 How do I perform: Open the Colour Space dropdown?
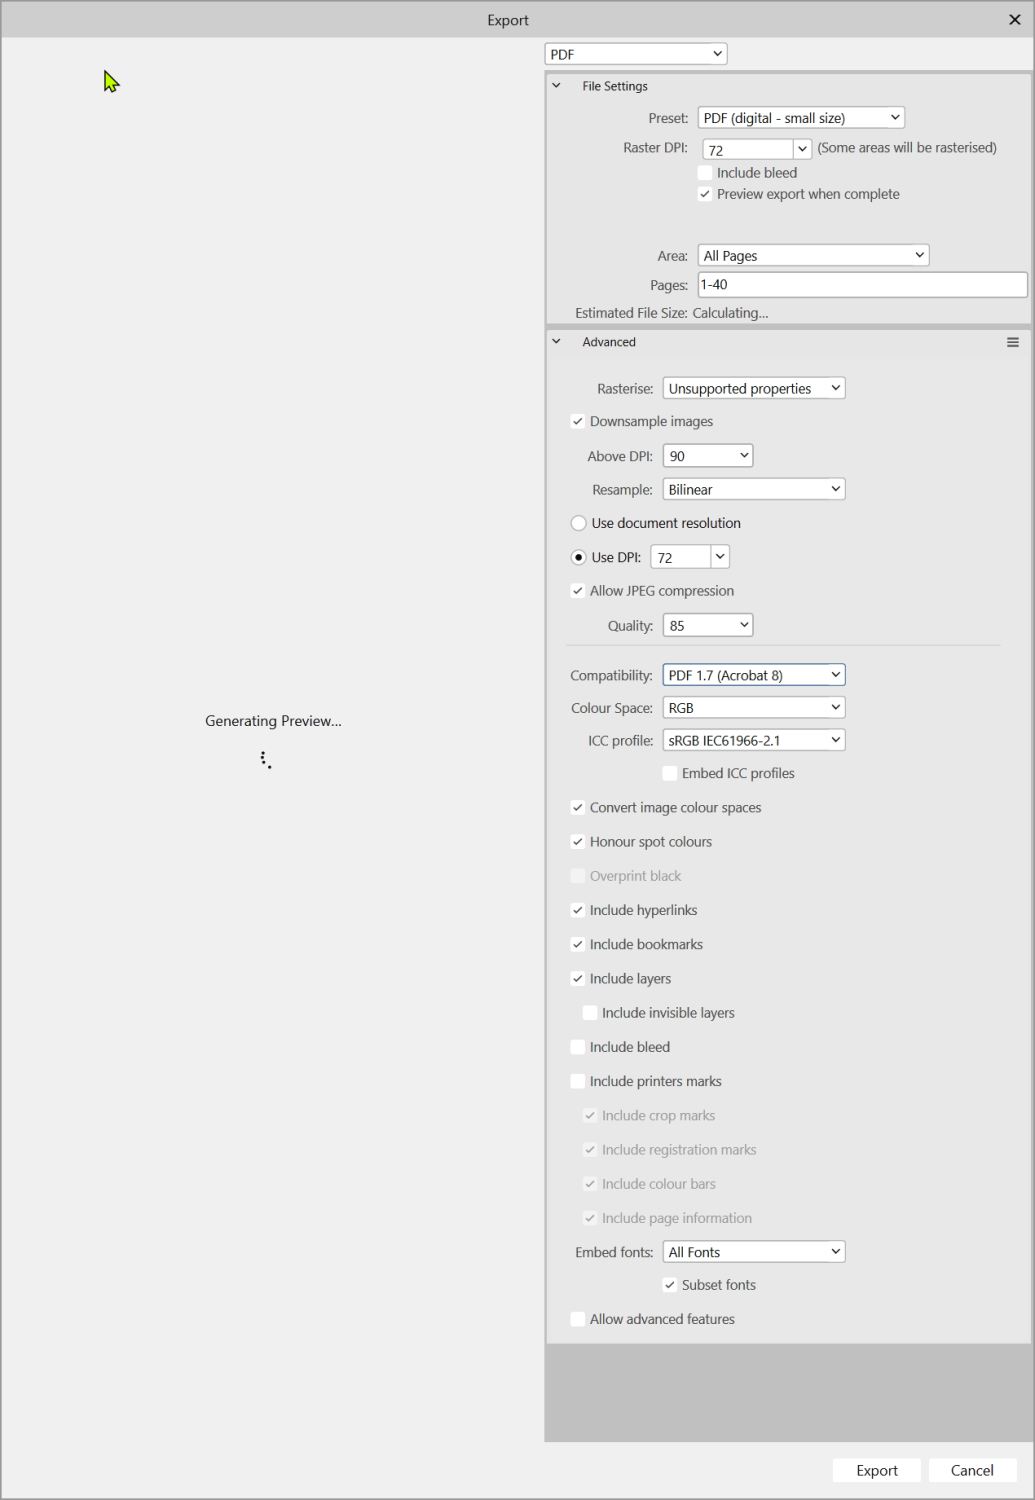[x=754, y=708]
